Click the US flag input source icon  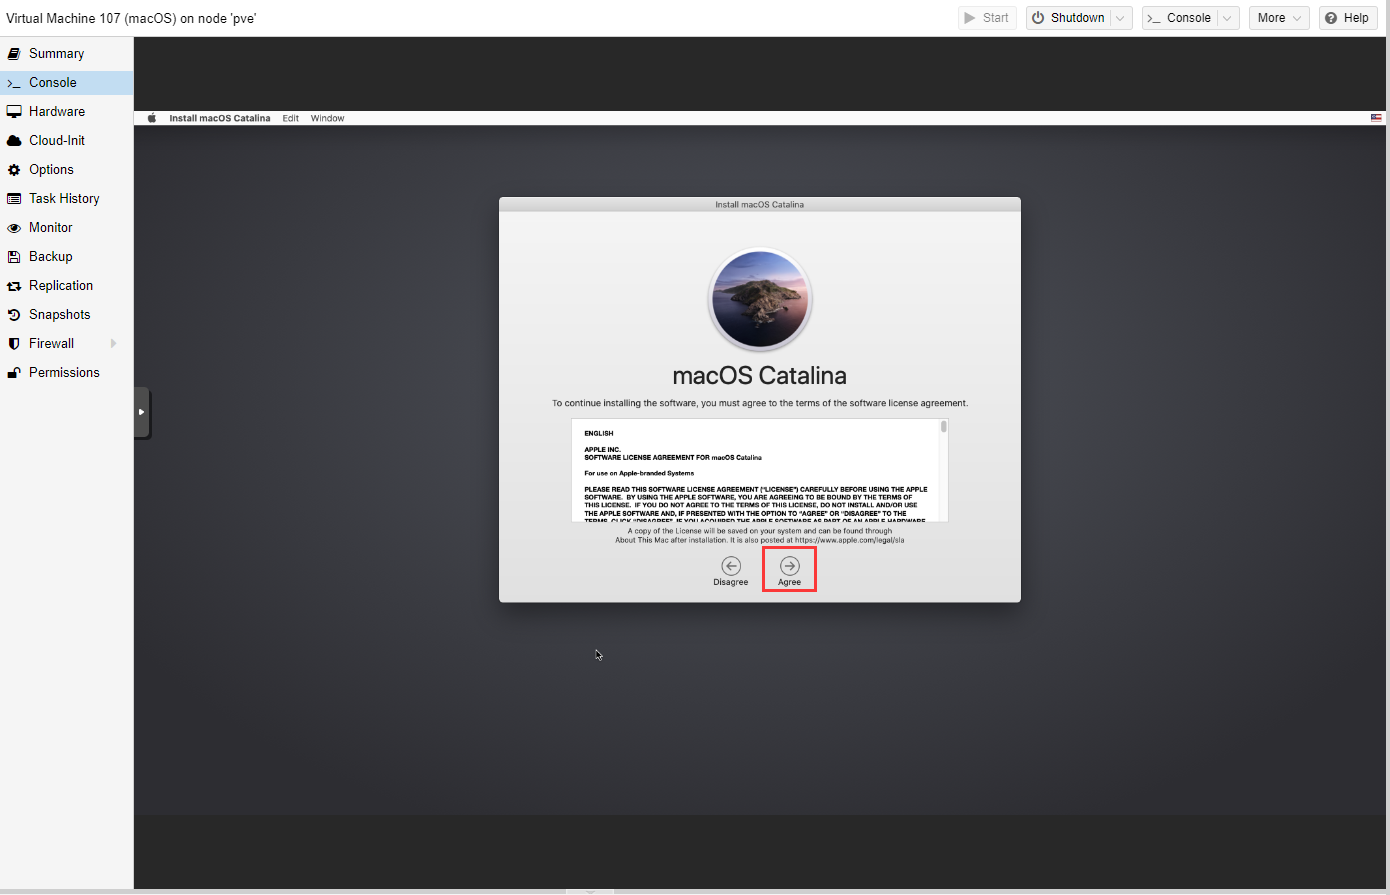[x=1376, y=118]
